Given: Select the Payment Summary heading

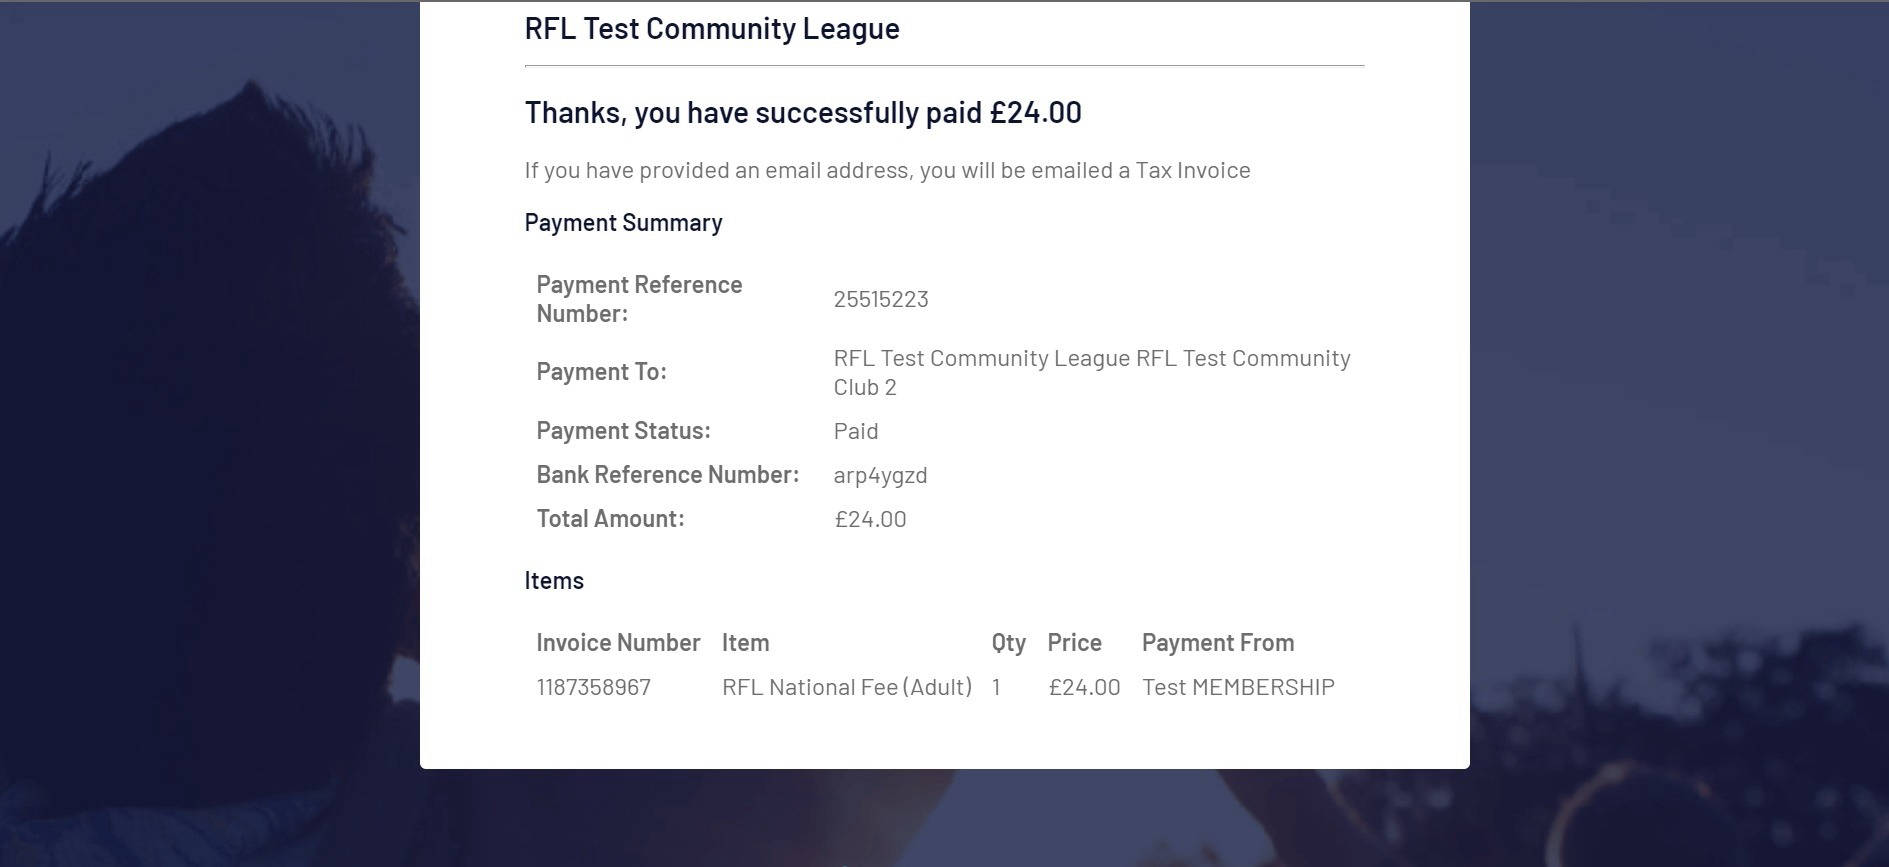Looking at the screenshot, I should (623, 222).
